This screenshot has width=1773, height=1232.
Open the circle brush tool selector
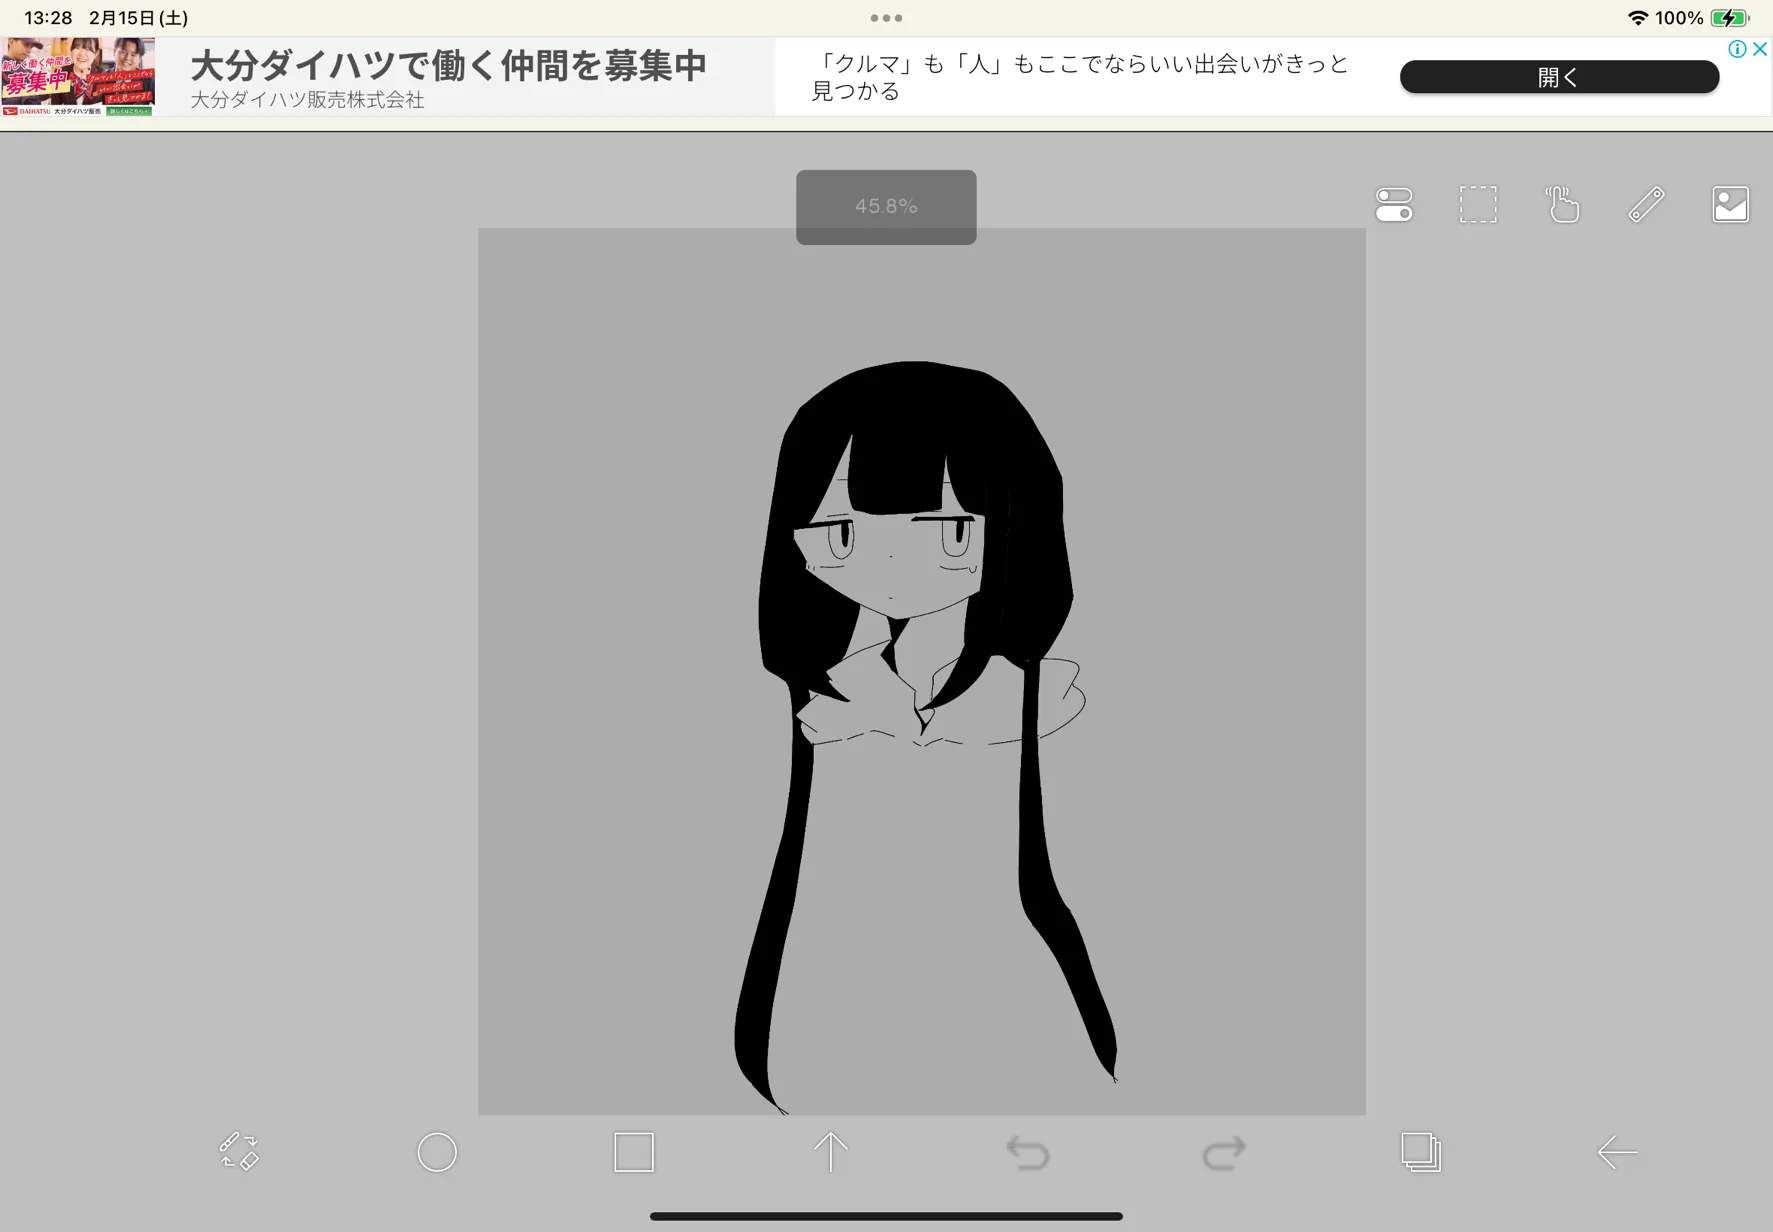pos(437,1152)
